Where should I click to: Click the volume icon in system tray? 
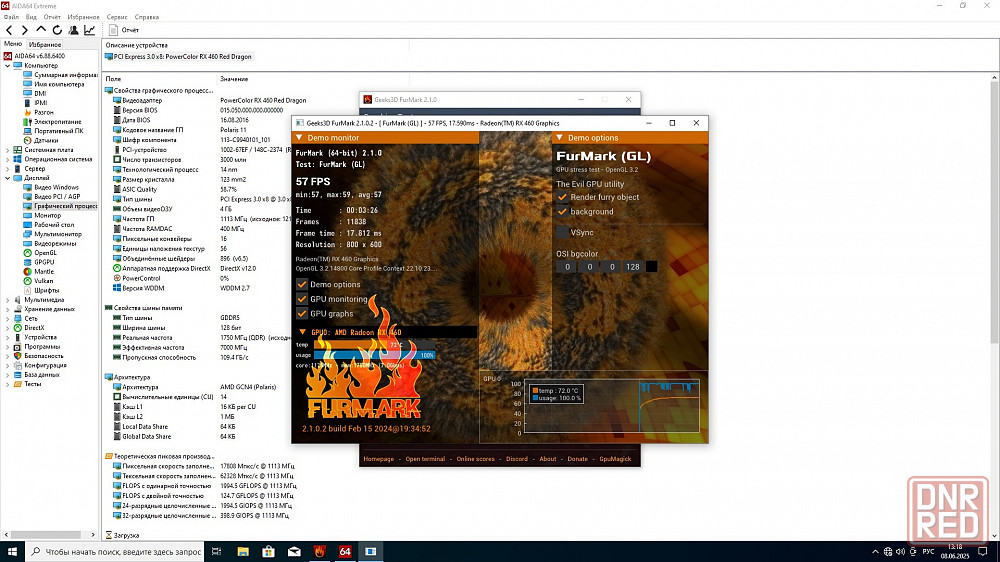900,552
